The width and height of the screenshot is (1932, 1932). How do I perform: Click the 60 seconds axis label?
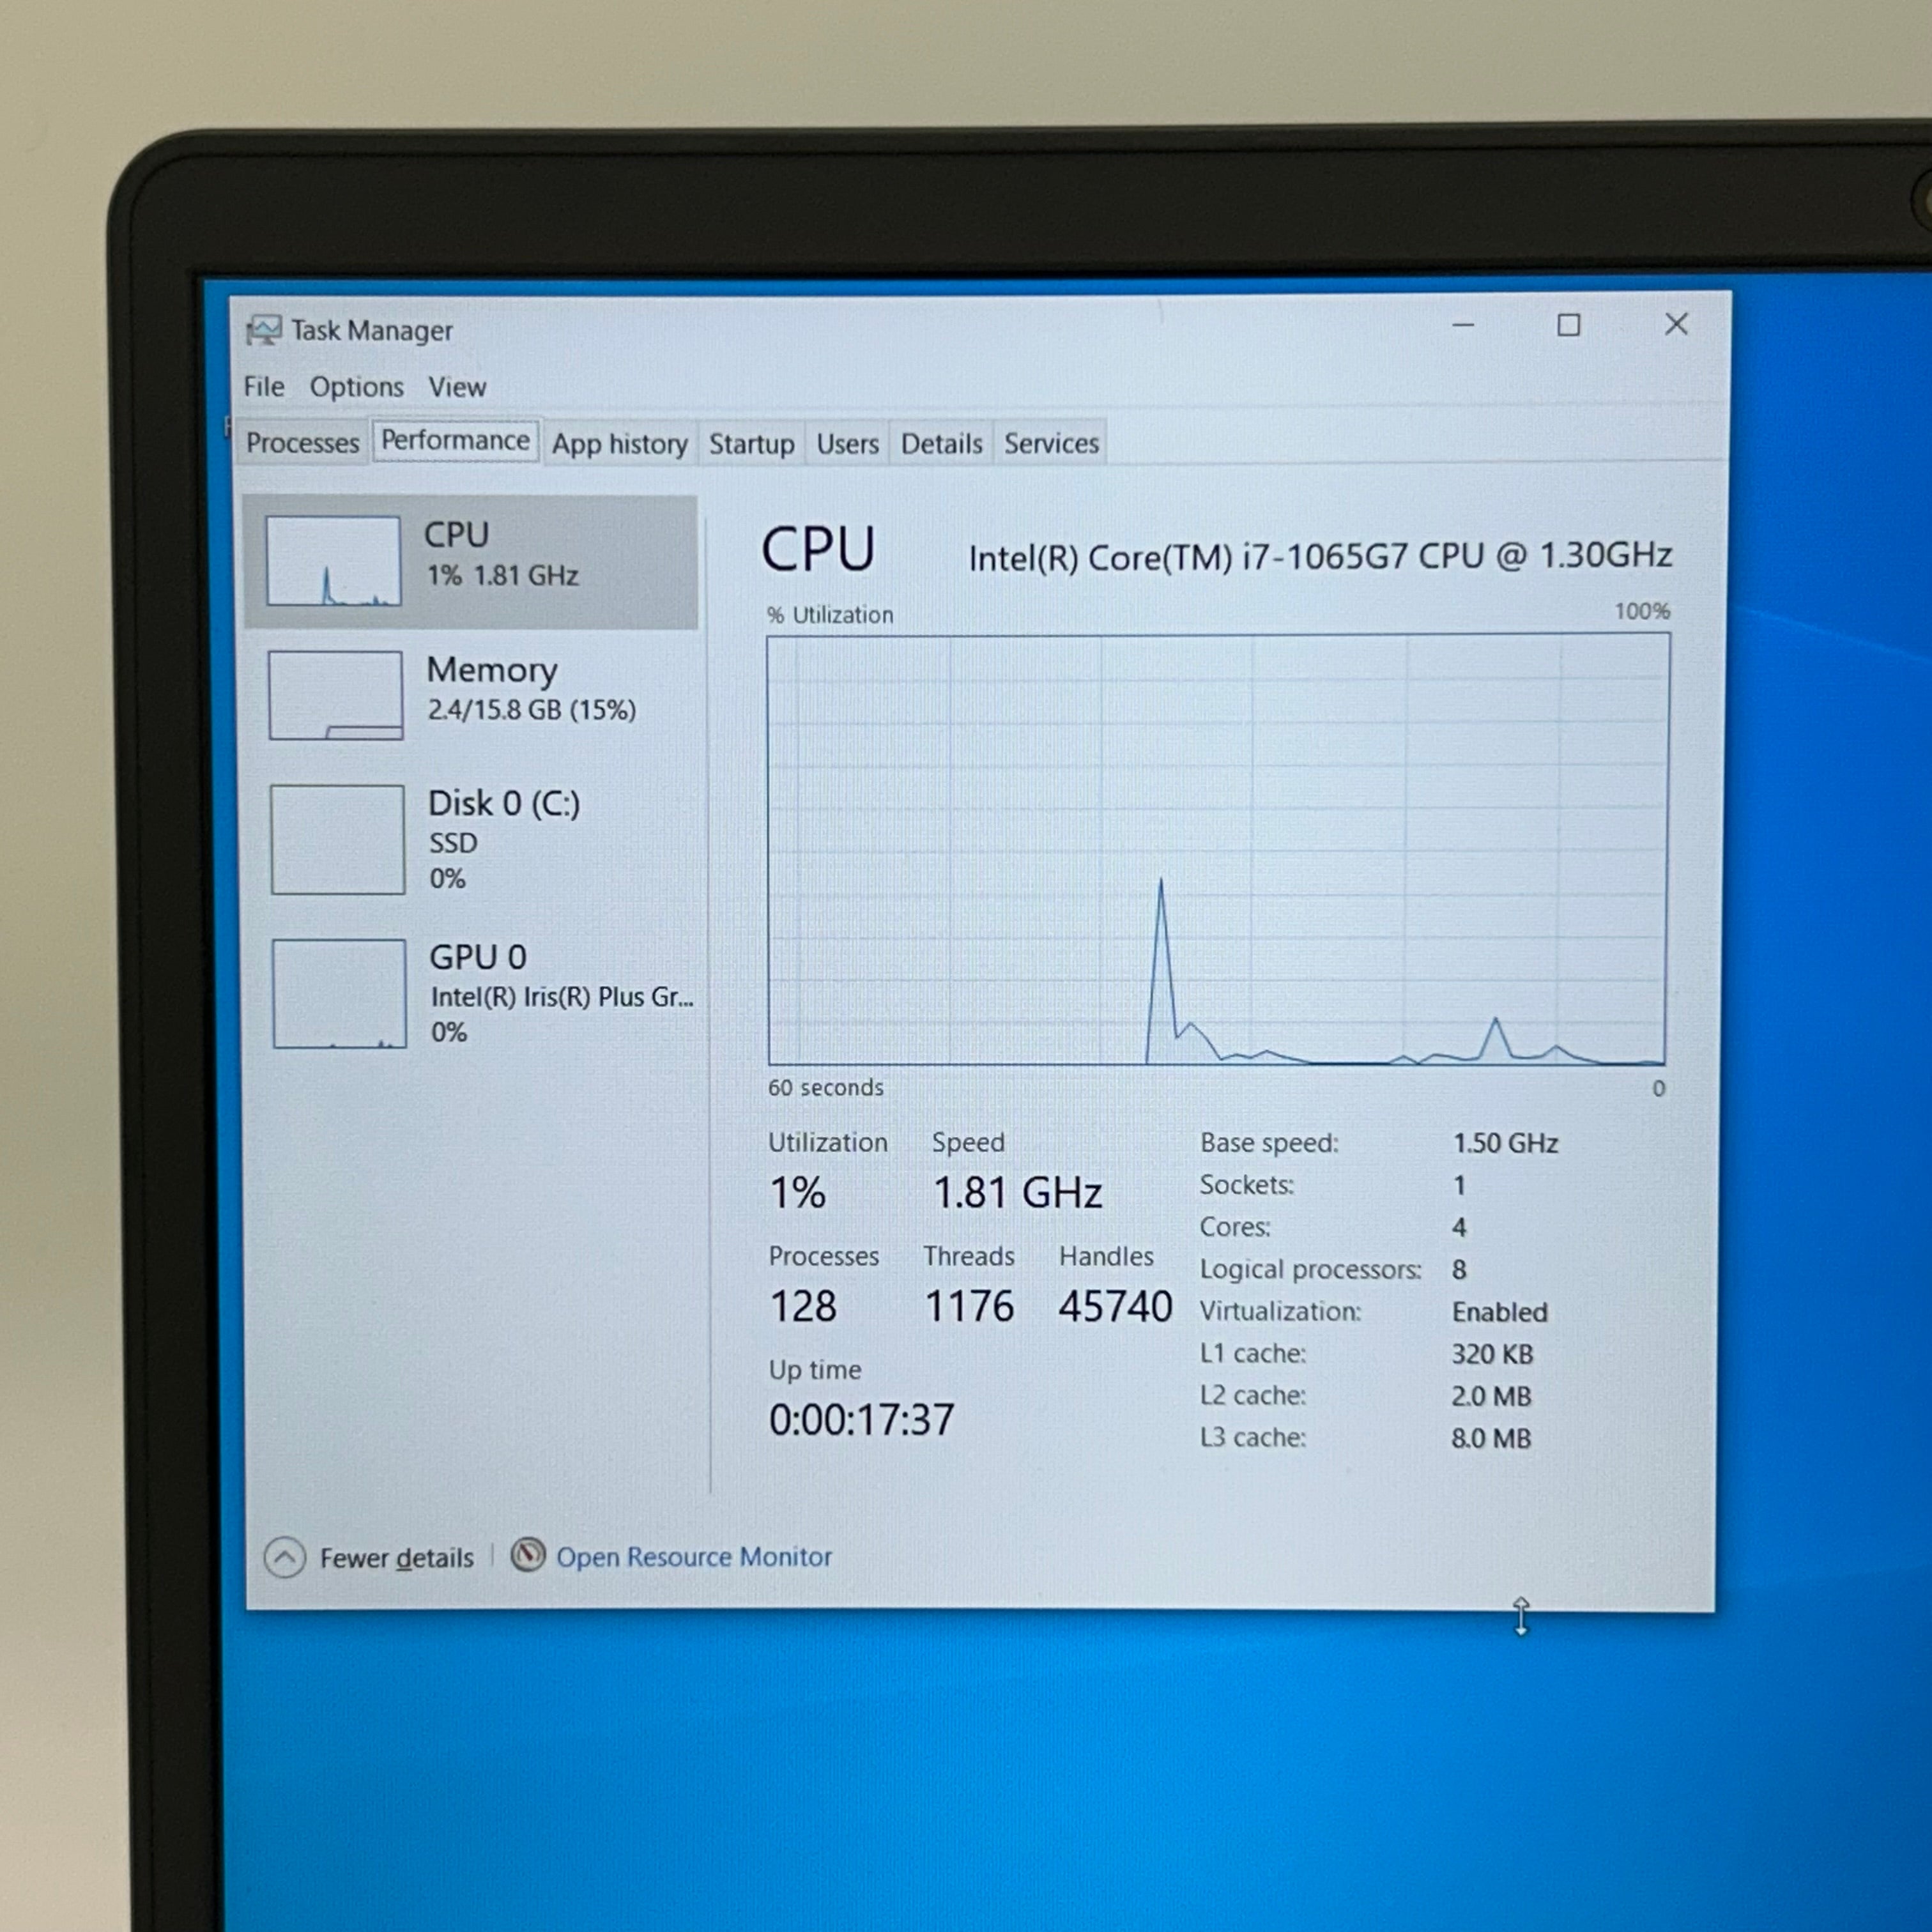pyautogui.click(x=826, y=1087)
